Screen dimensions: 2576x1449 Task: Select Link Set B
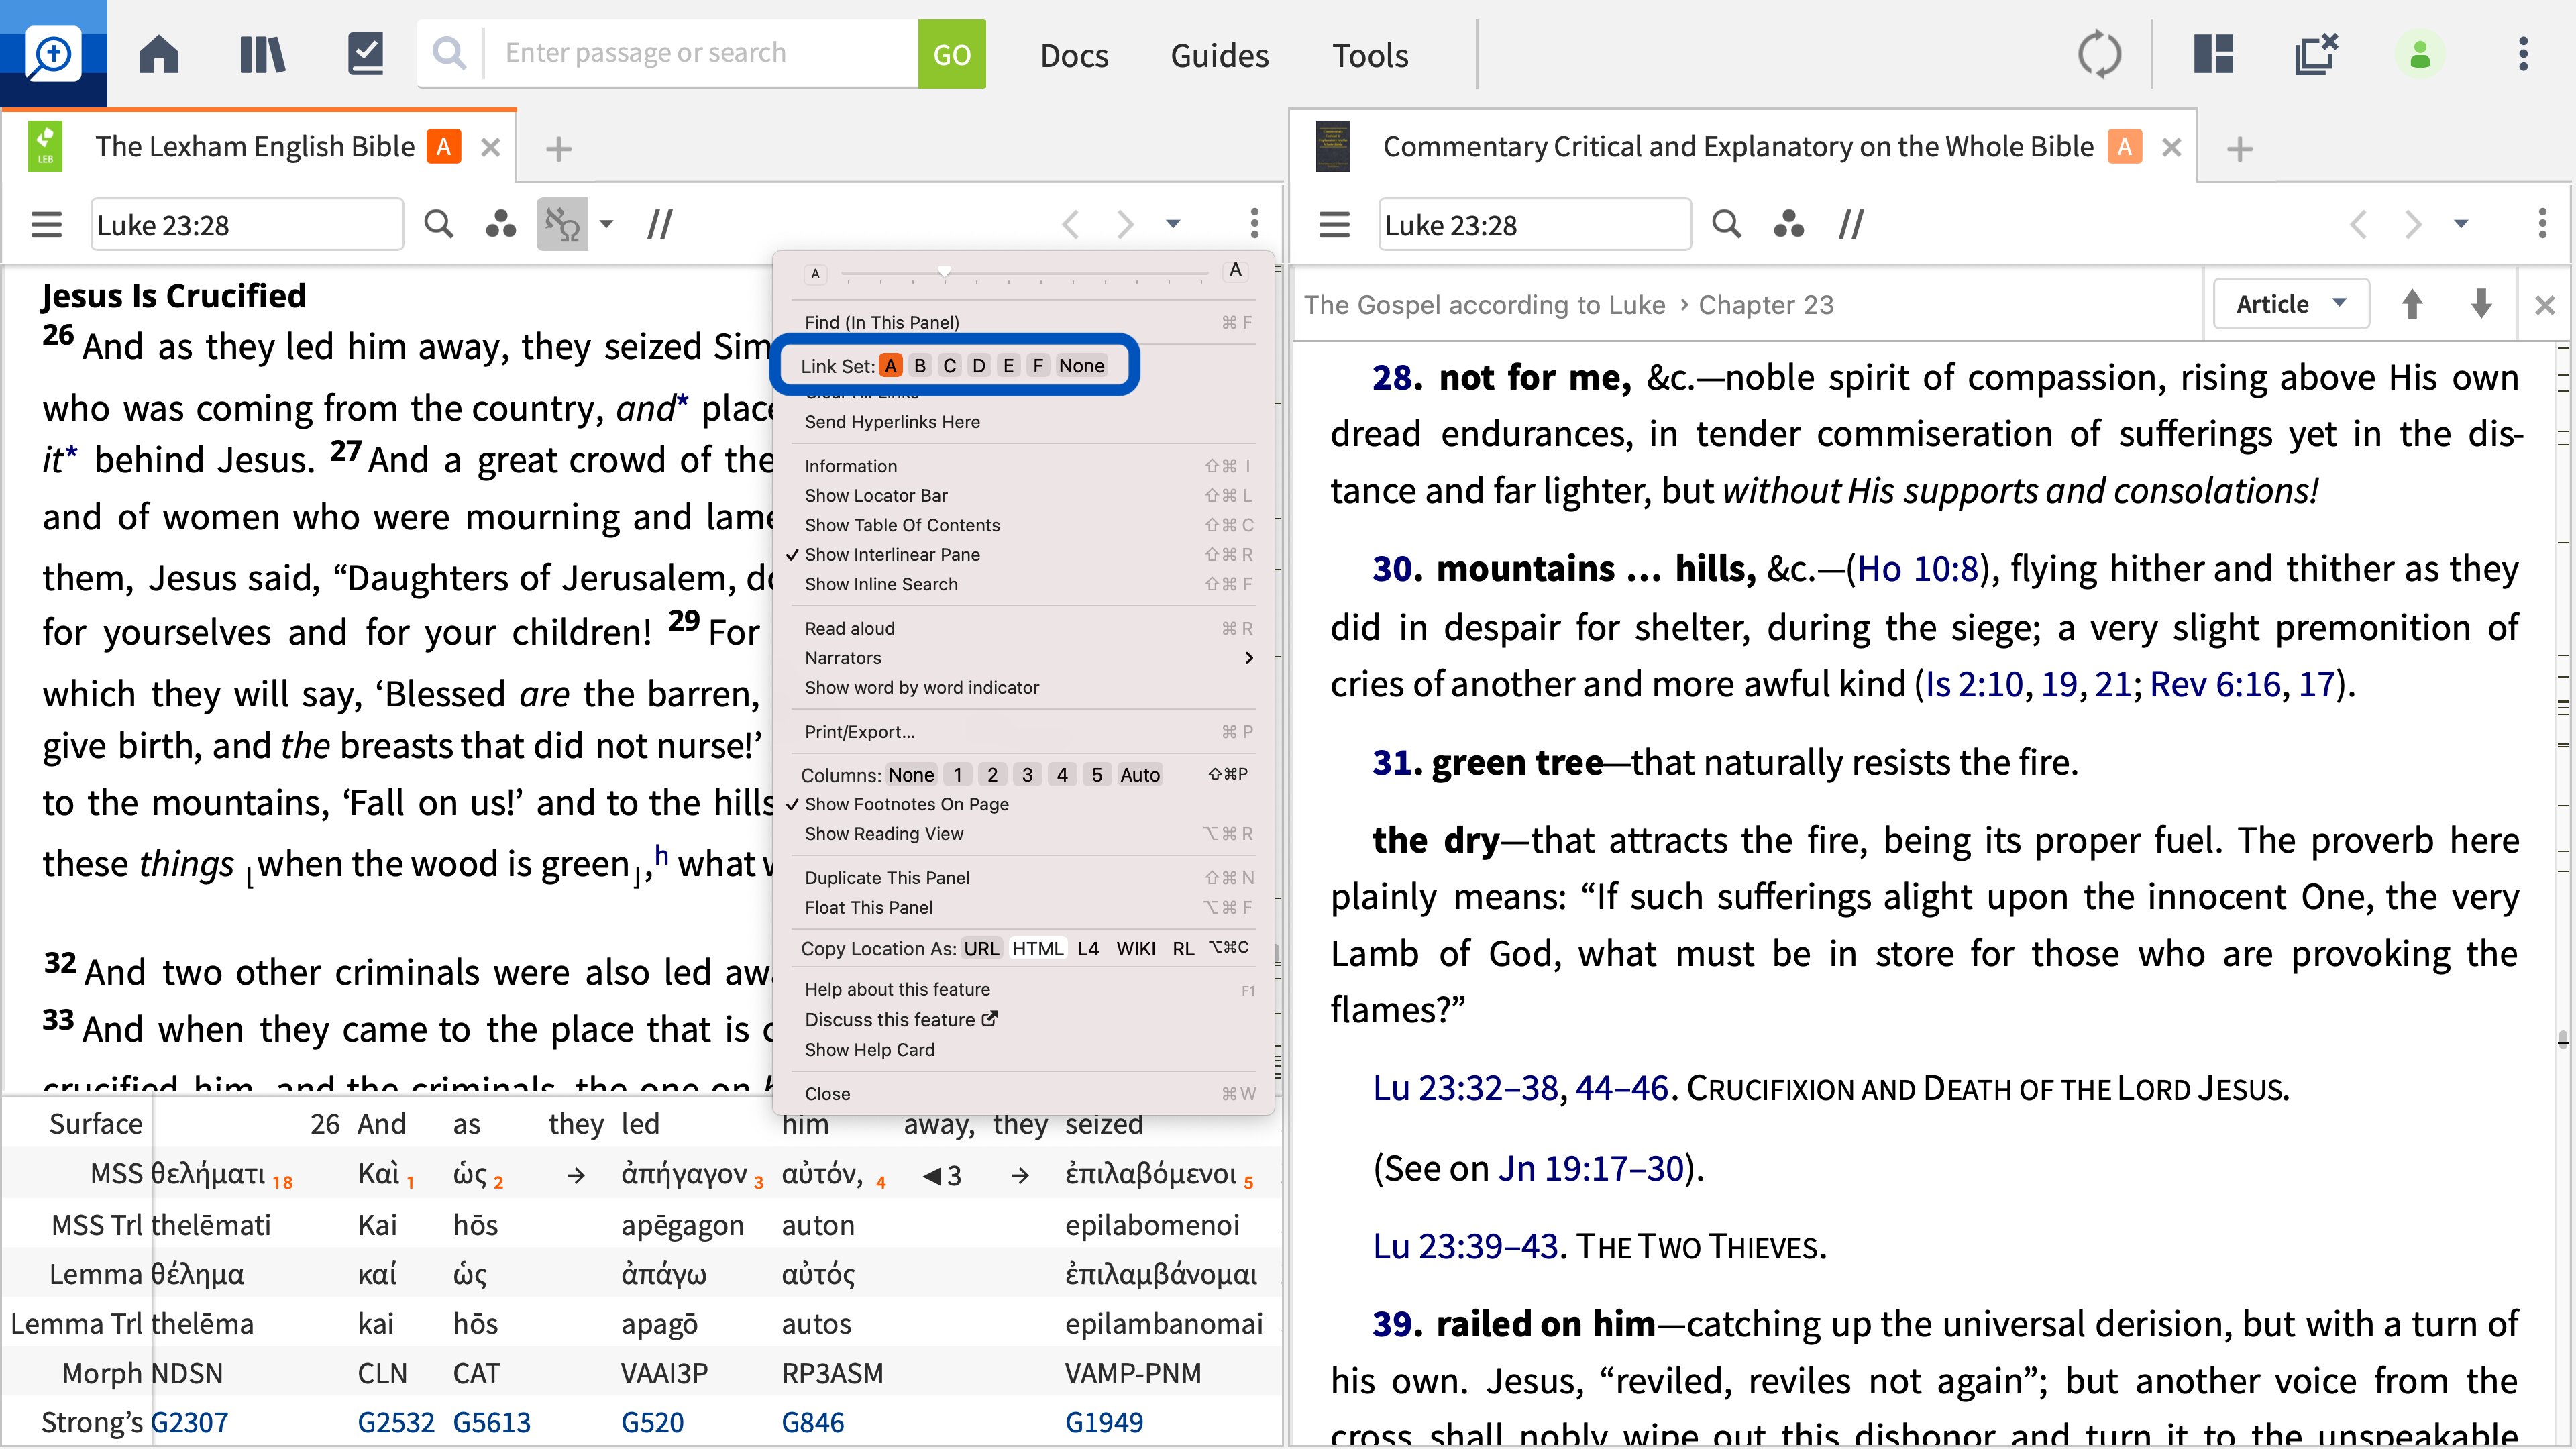pyautogui.click(x=920, y=366)
